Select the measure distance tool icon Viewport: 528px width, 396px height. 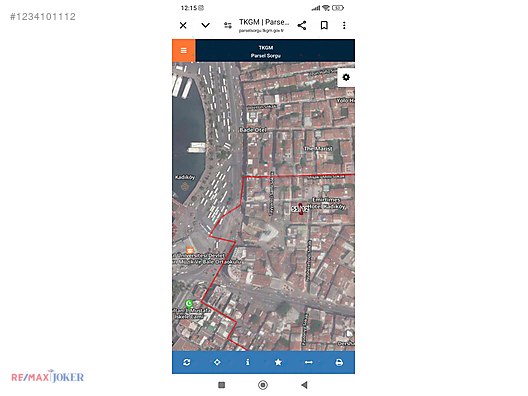pyautogui.click(x=308, y=362)
